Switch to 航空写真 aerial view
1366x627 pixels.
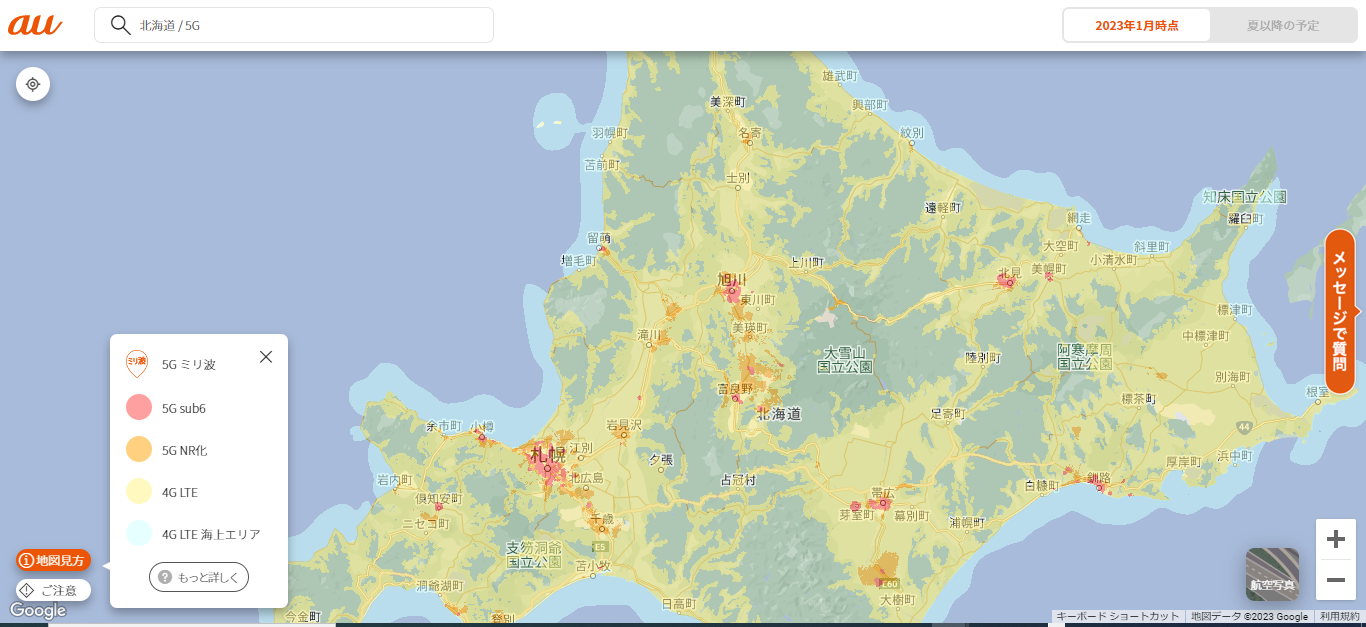(x=1272, y=574)
